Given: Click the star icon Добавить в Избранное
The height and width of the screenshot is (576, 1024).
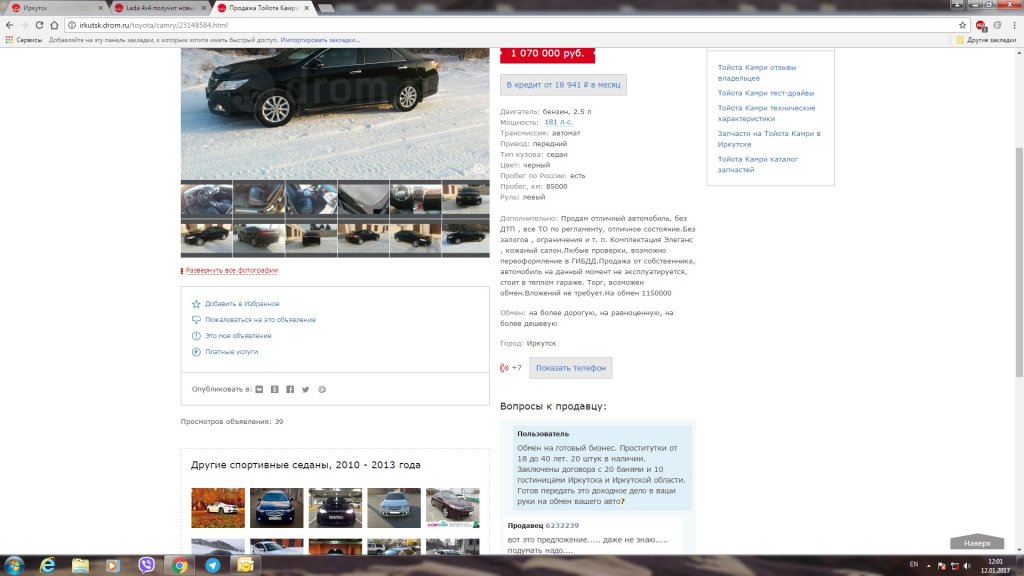Looking at the screenshot, I should [x=196, y=304].
